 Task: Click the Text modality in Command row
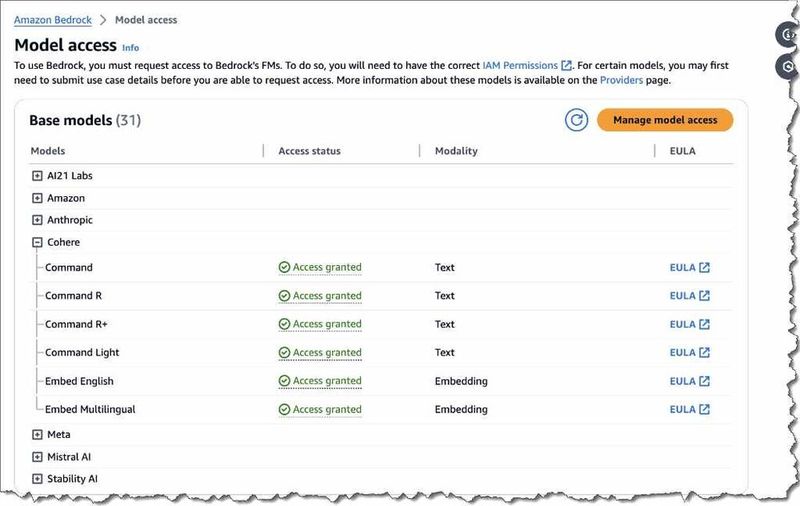(x=444, y=267)
